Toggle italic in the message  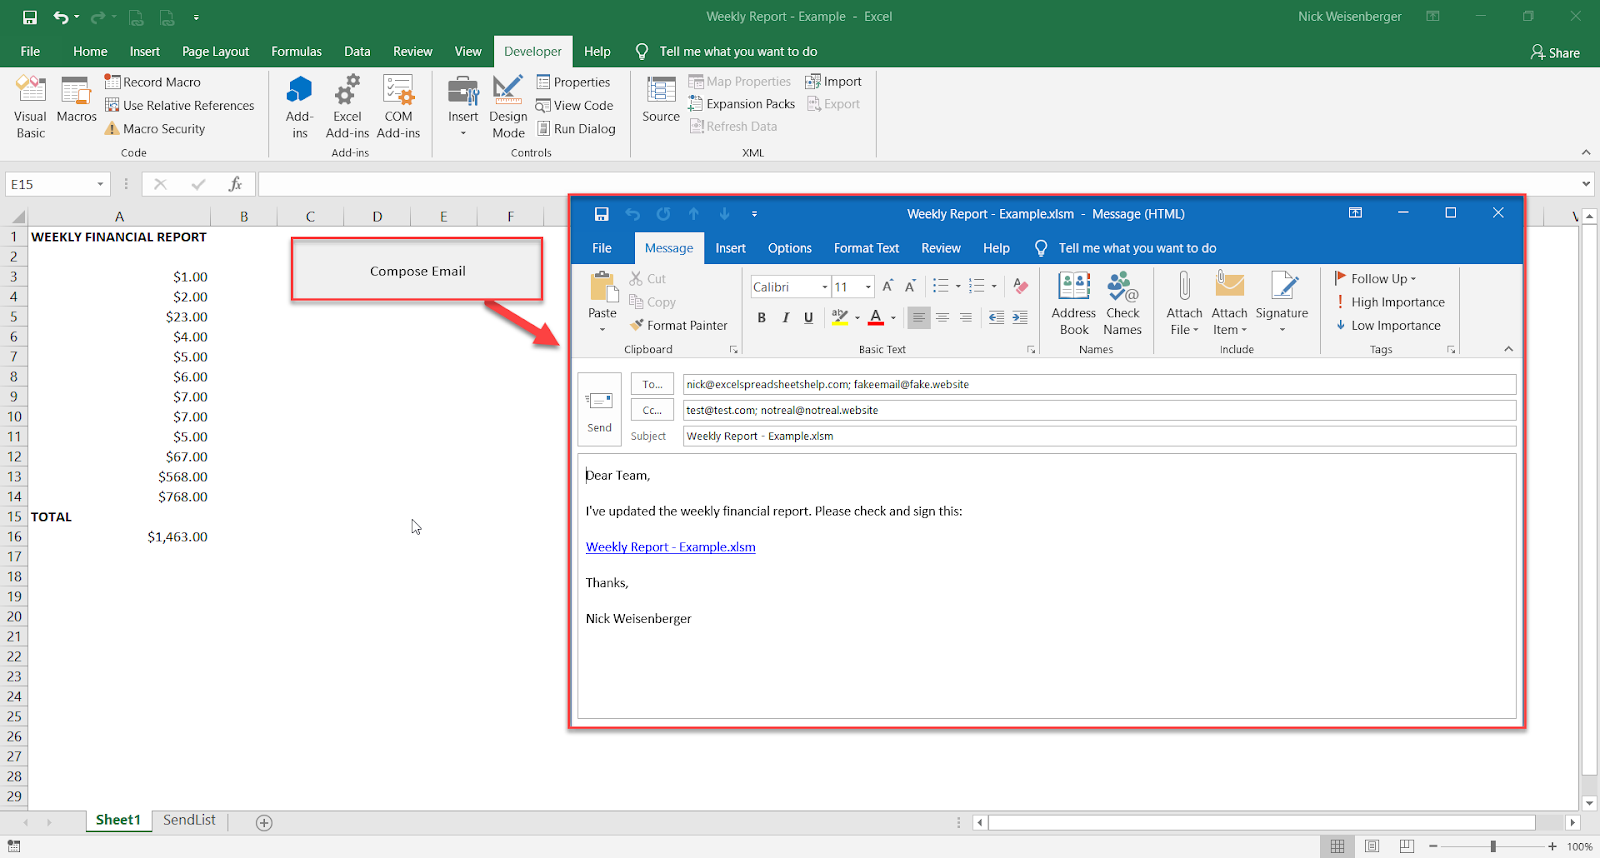coord(785,317)
